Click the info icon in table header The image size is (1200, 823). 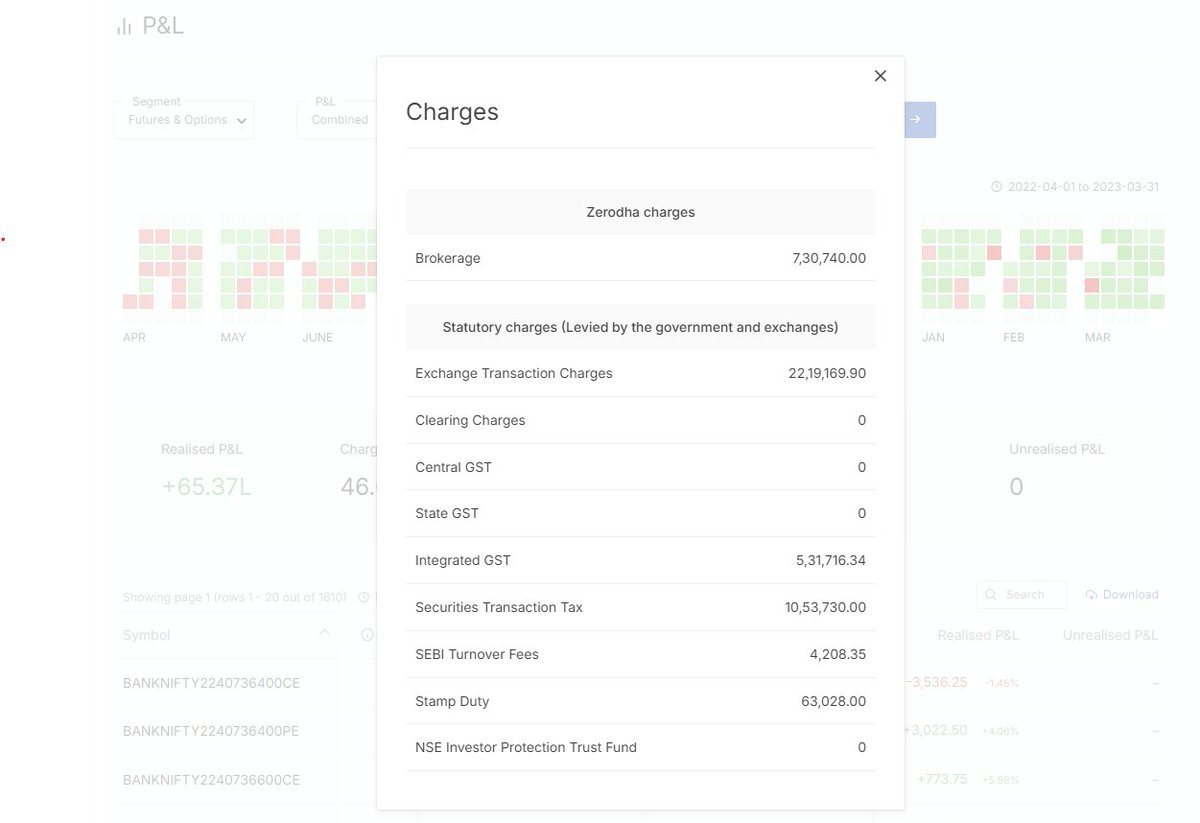click(x=367, y=635)
